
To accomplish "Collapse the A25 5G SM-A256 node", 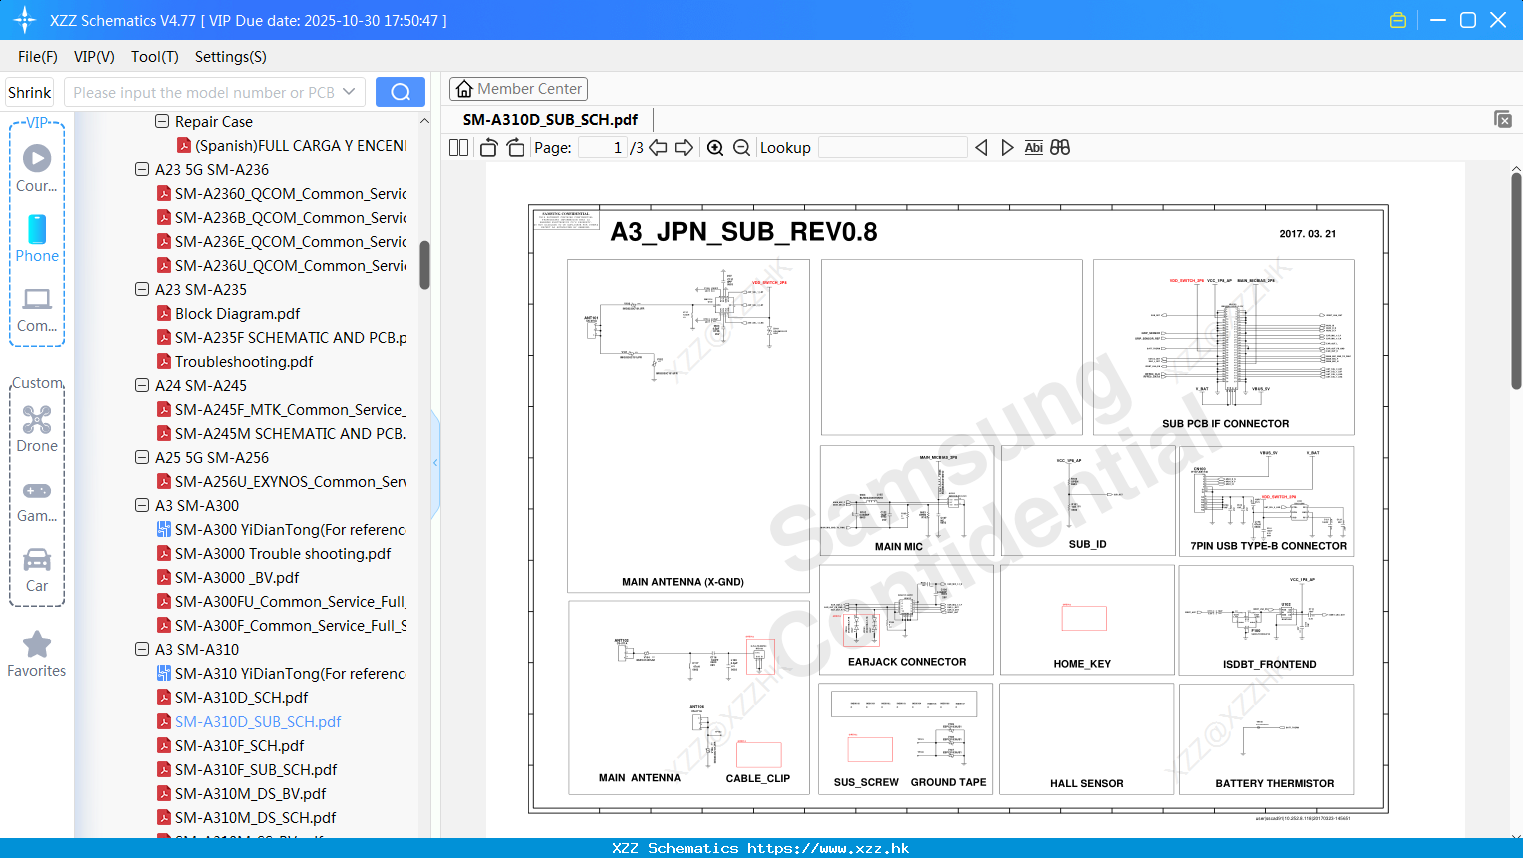I will (x=142, y=457).
